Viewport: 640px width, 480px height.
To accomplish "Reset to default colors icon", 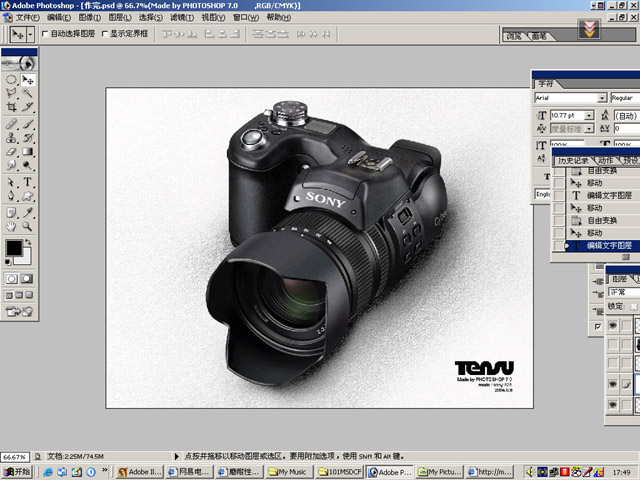I will (x=8, y=262).
